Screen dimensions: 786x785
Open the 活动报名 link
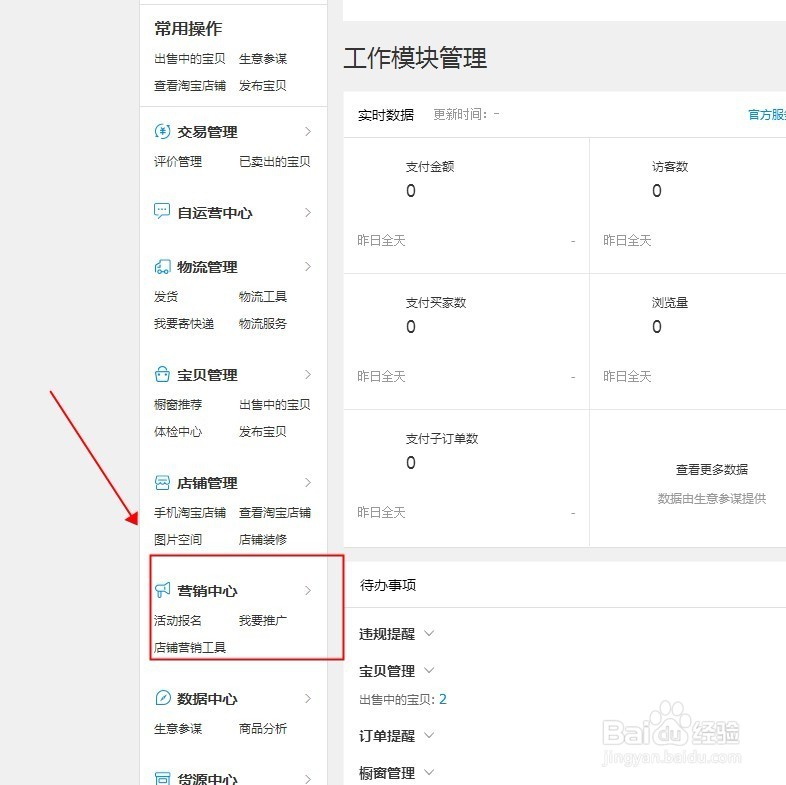point(177,621)
